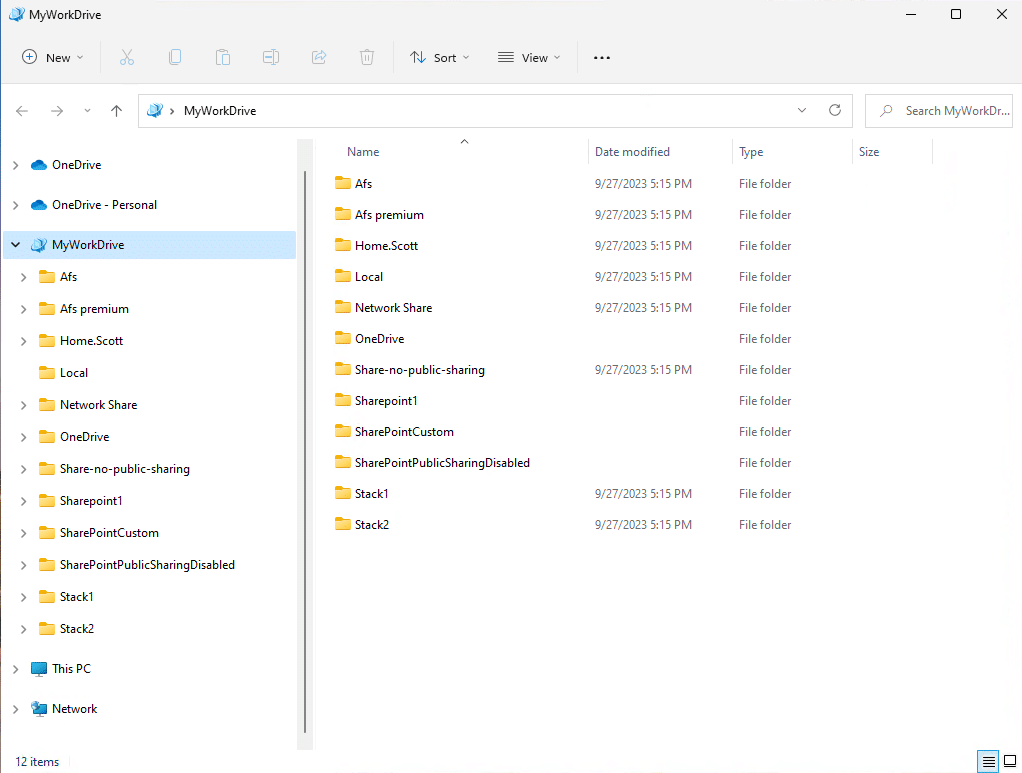This screenshot has width=1022, height=773.
Task: Click the Copy icon in toolbar
Action: tap(175, 58)
